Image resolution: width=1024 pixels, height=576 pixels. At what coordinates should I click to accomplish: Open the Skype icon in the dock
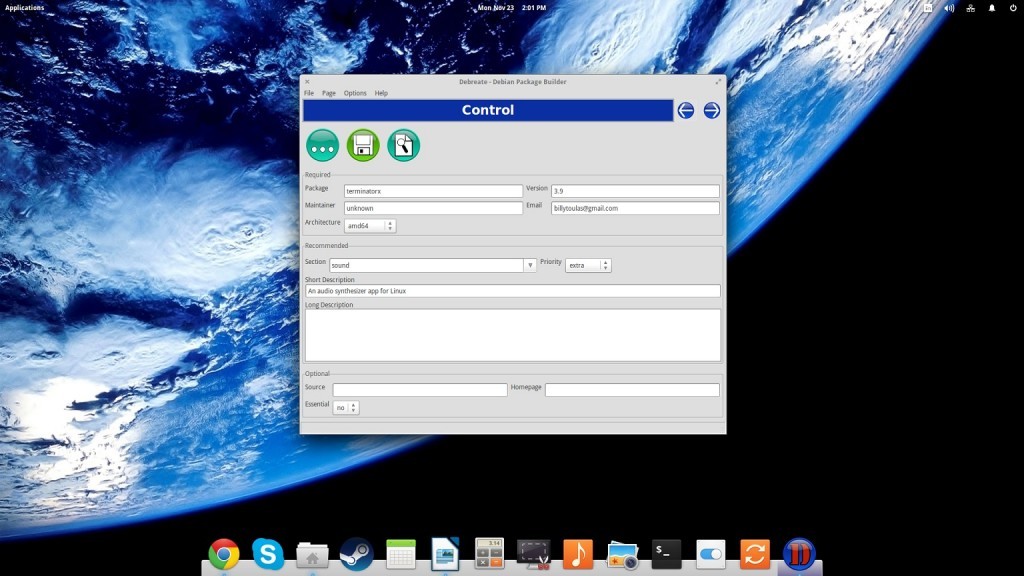[x=268, y=553]
